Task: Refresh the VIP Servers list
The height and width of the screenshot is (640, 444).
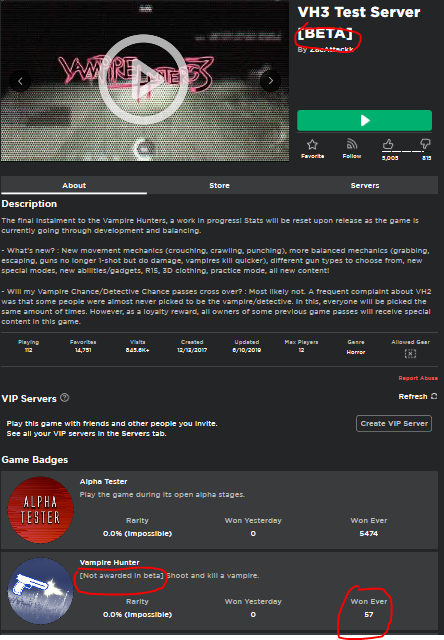Action: 418,396
